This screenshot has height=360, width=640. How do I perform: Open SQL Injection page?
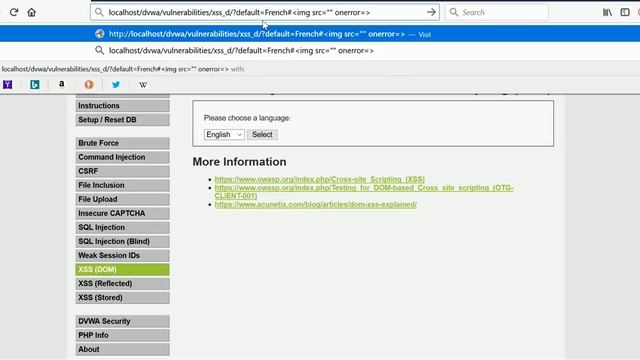[122, 227]
